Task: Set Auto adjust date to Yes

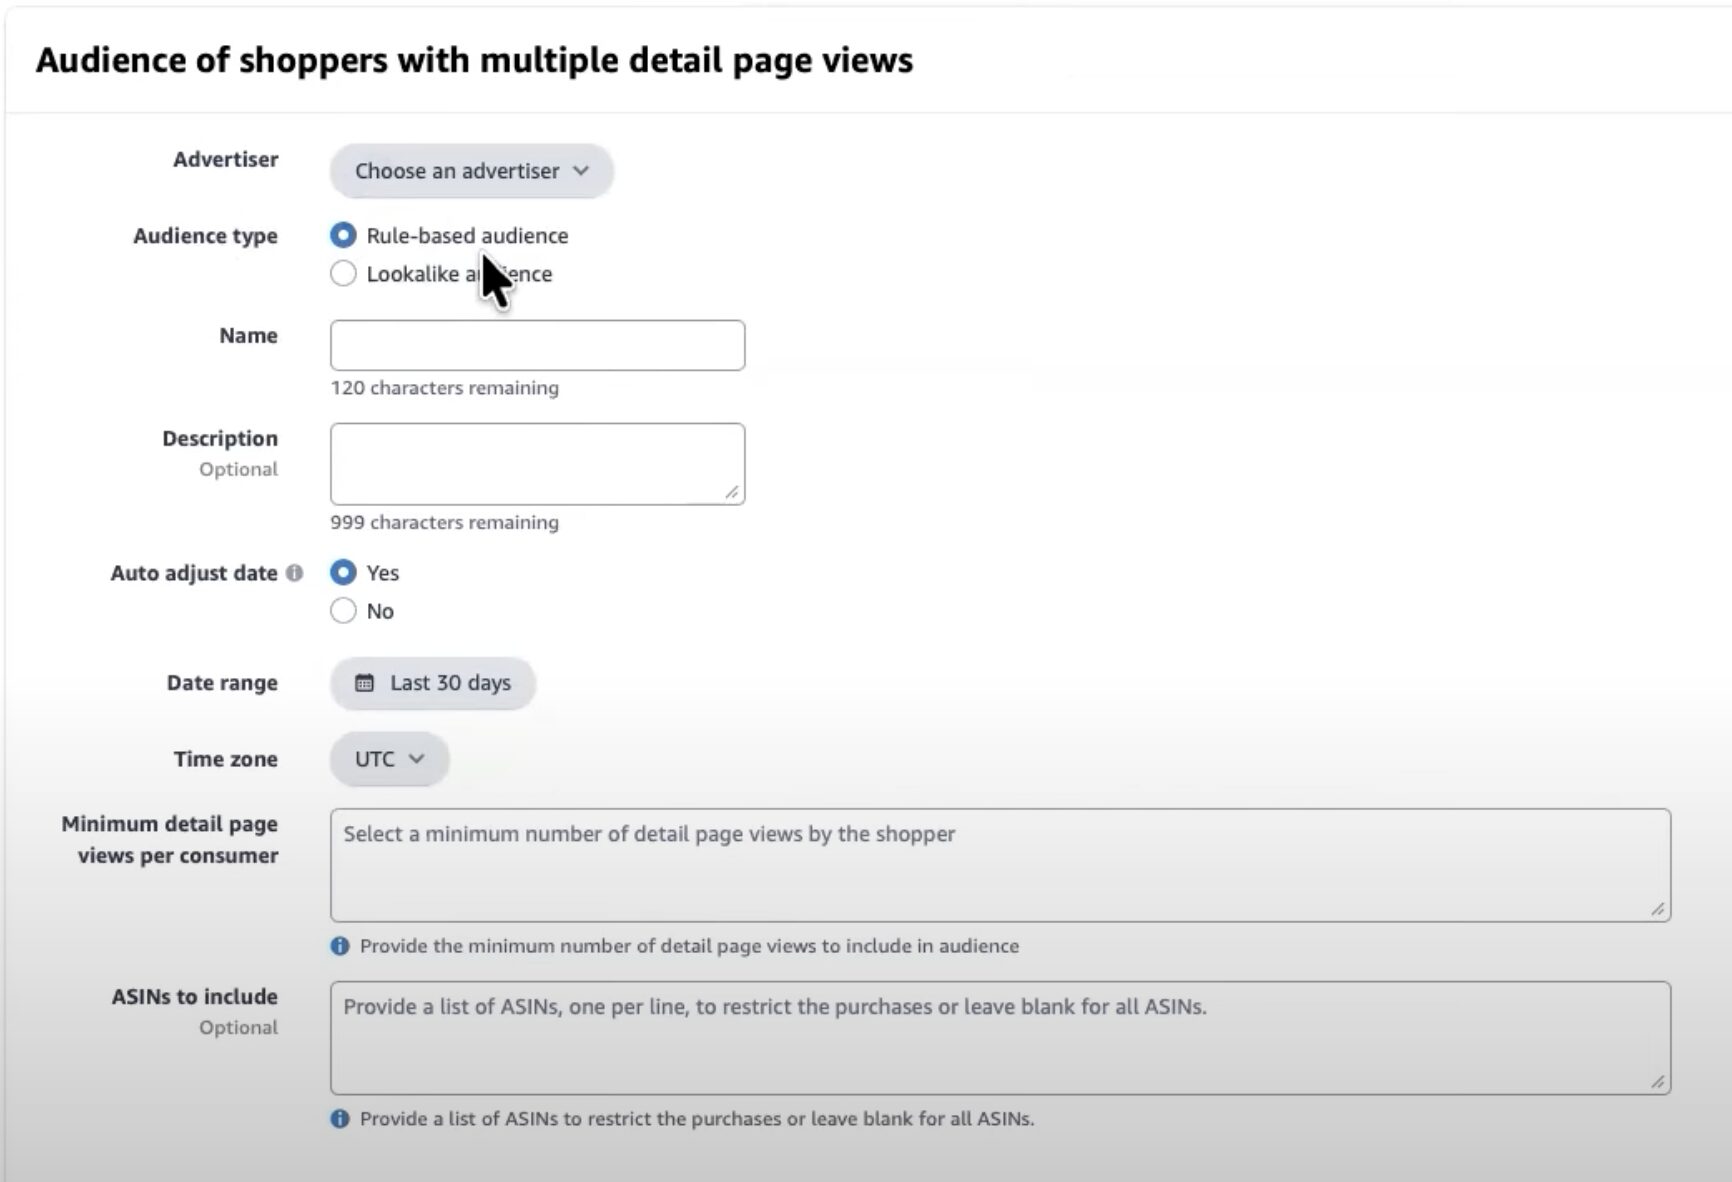Action: pyautogui.click(x=343, y=573)
